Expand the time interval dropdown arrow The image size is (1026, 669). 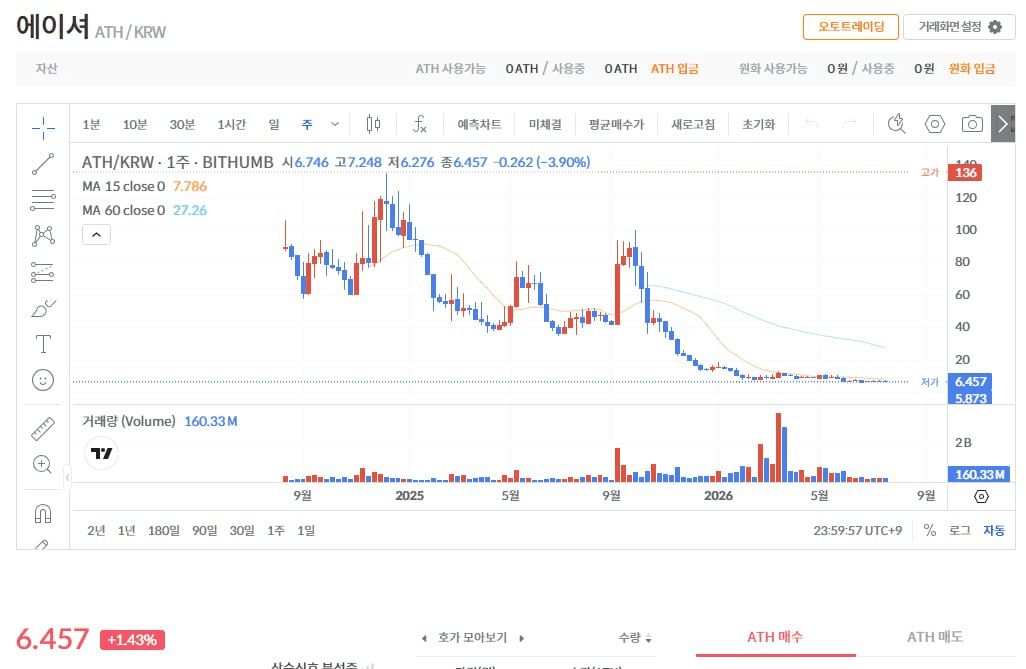click(x=335, y=124)
